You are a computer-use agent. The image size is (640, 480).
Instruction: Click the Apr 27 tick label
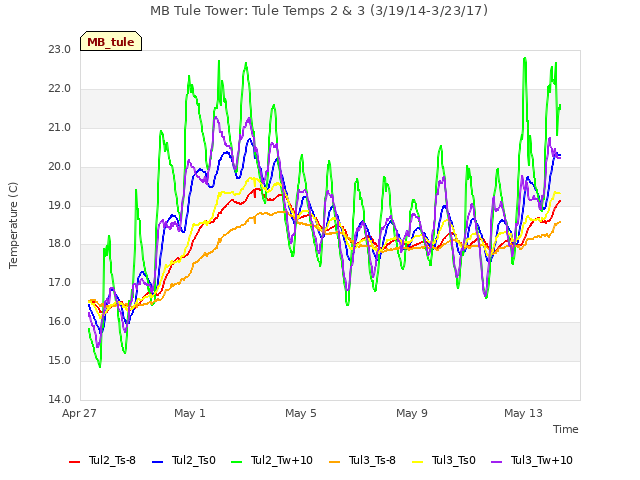[79, 413]
